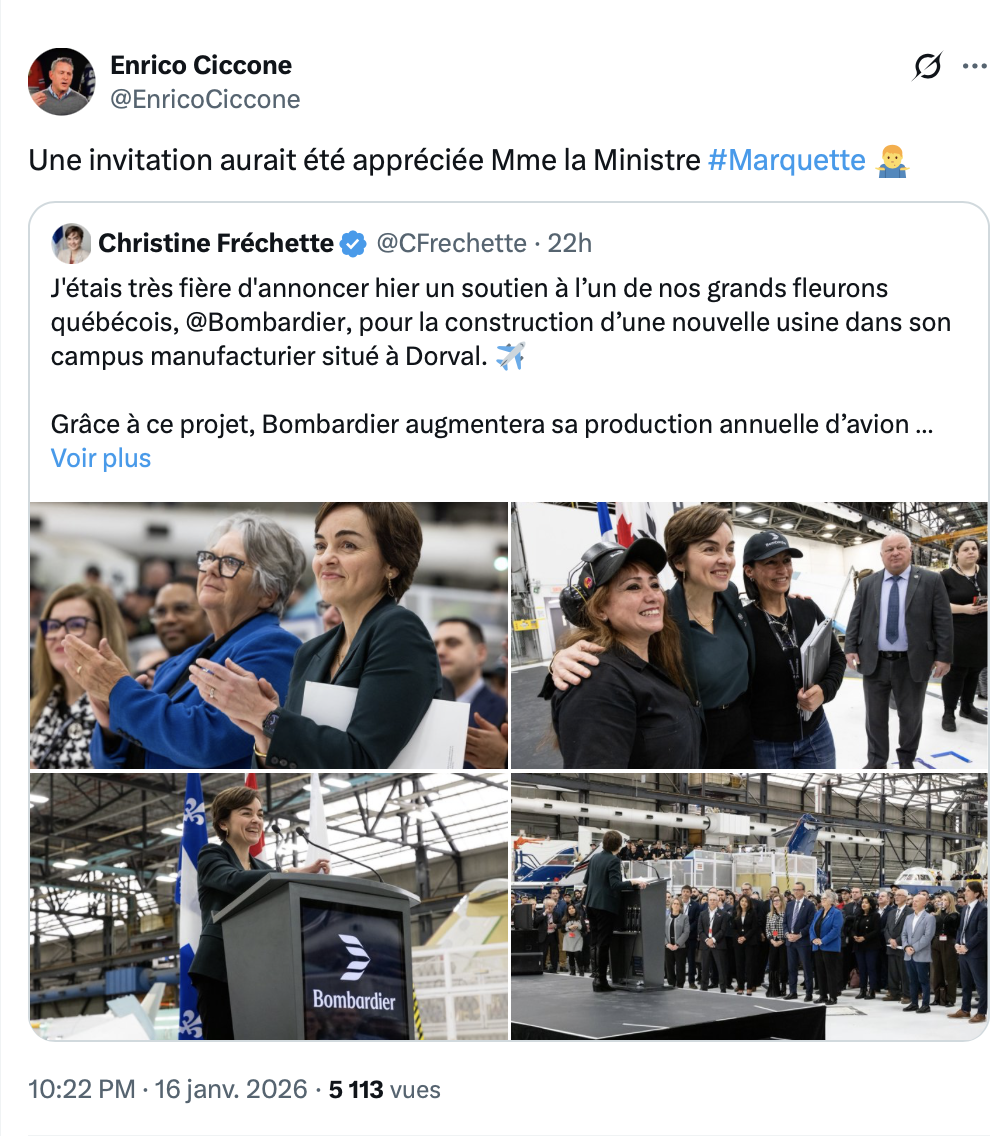Screen dimensions: 1006x1136
Task: Open the crowd in hangar photo
Action: (x=749, y=906)
